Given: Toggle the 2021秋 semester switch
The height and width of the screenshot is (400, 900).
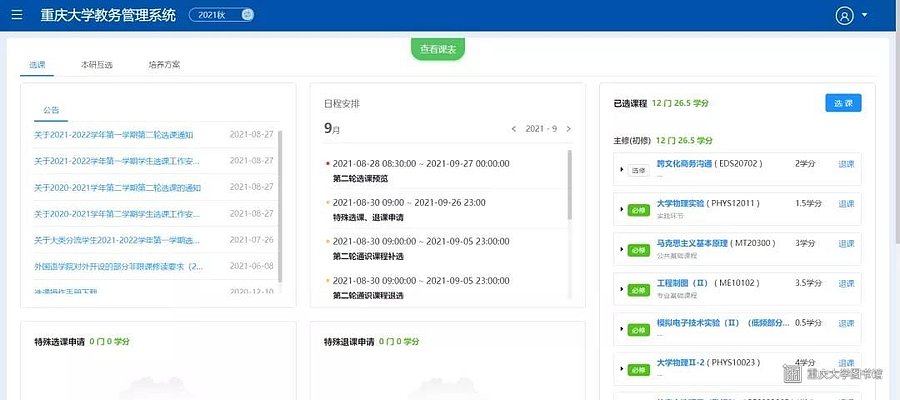Looking at the screenshot, I should [221, 15].
